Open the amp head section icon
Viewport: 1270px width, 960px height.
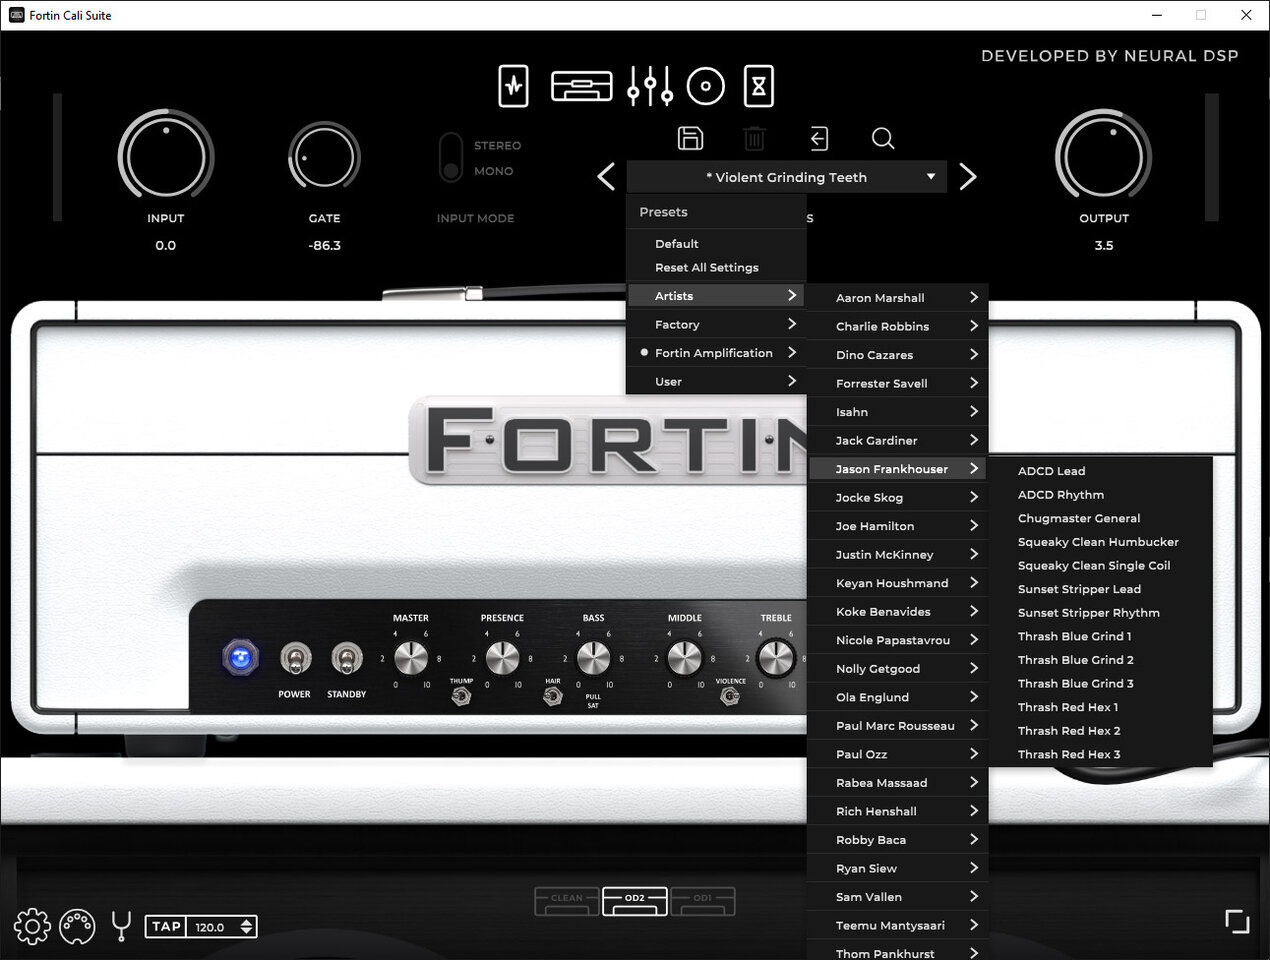pyautogui.click(x=581, y=86)
